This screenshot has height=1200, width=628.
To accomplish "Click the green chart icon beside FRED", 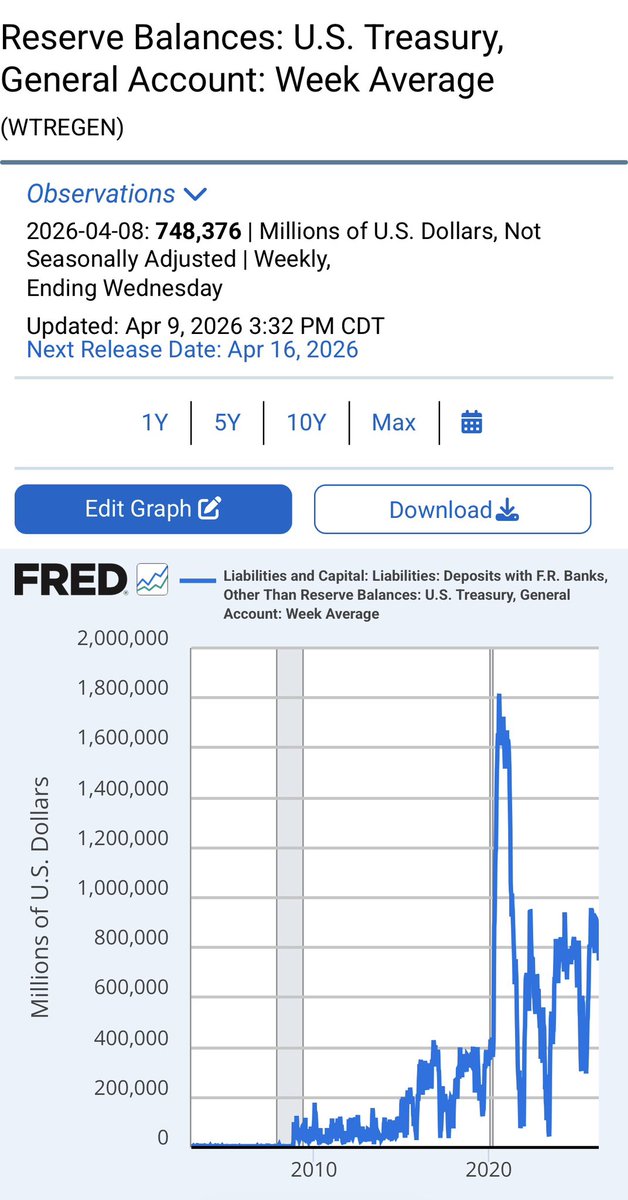I will click(154, 578).
